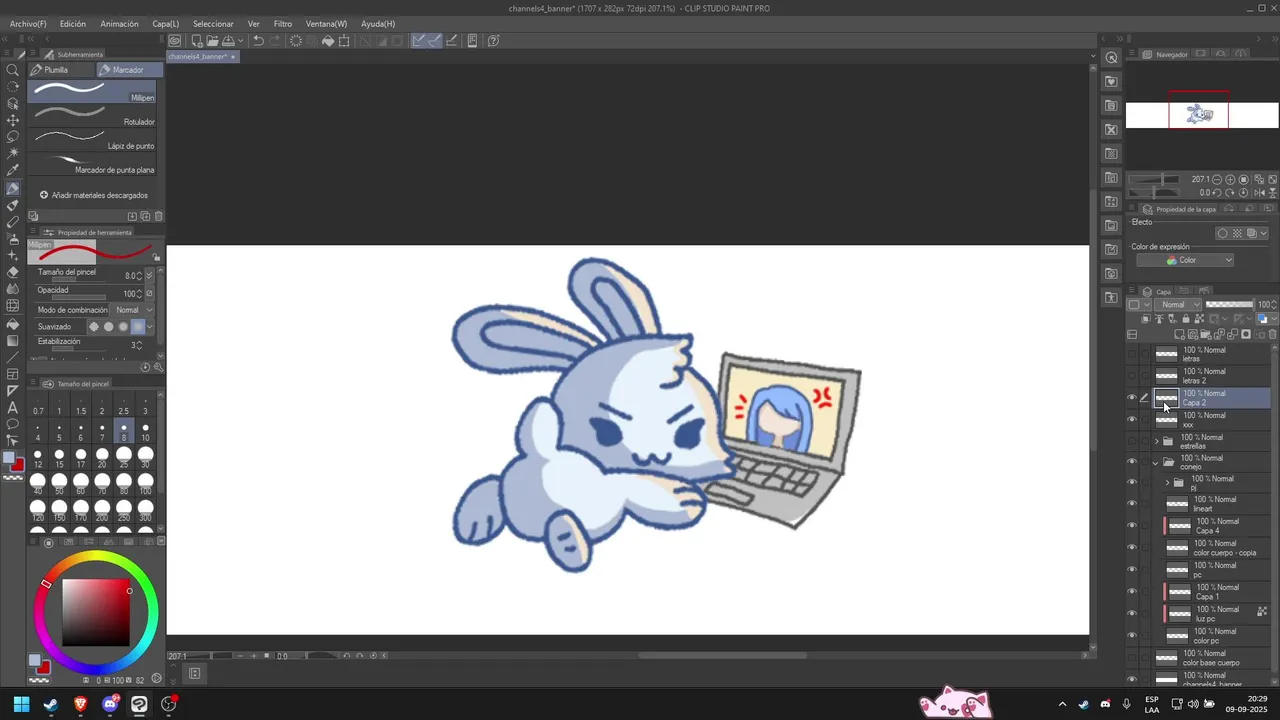Choose Marcador de punta plana subtool
The image size is (1280, 720).
click(x=92, y=163)
